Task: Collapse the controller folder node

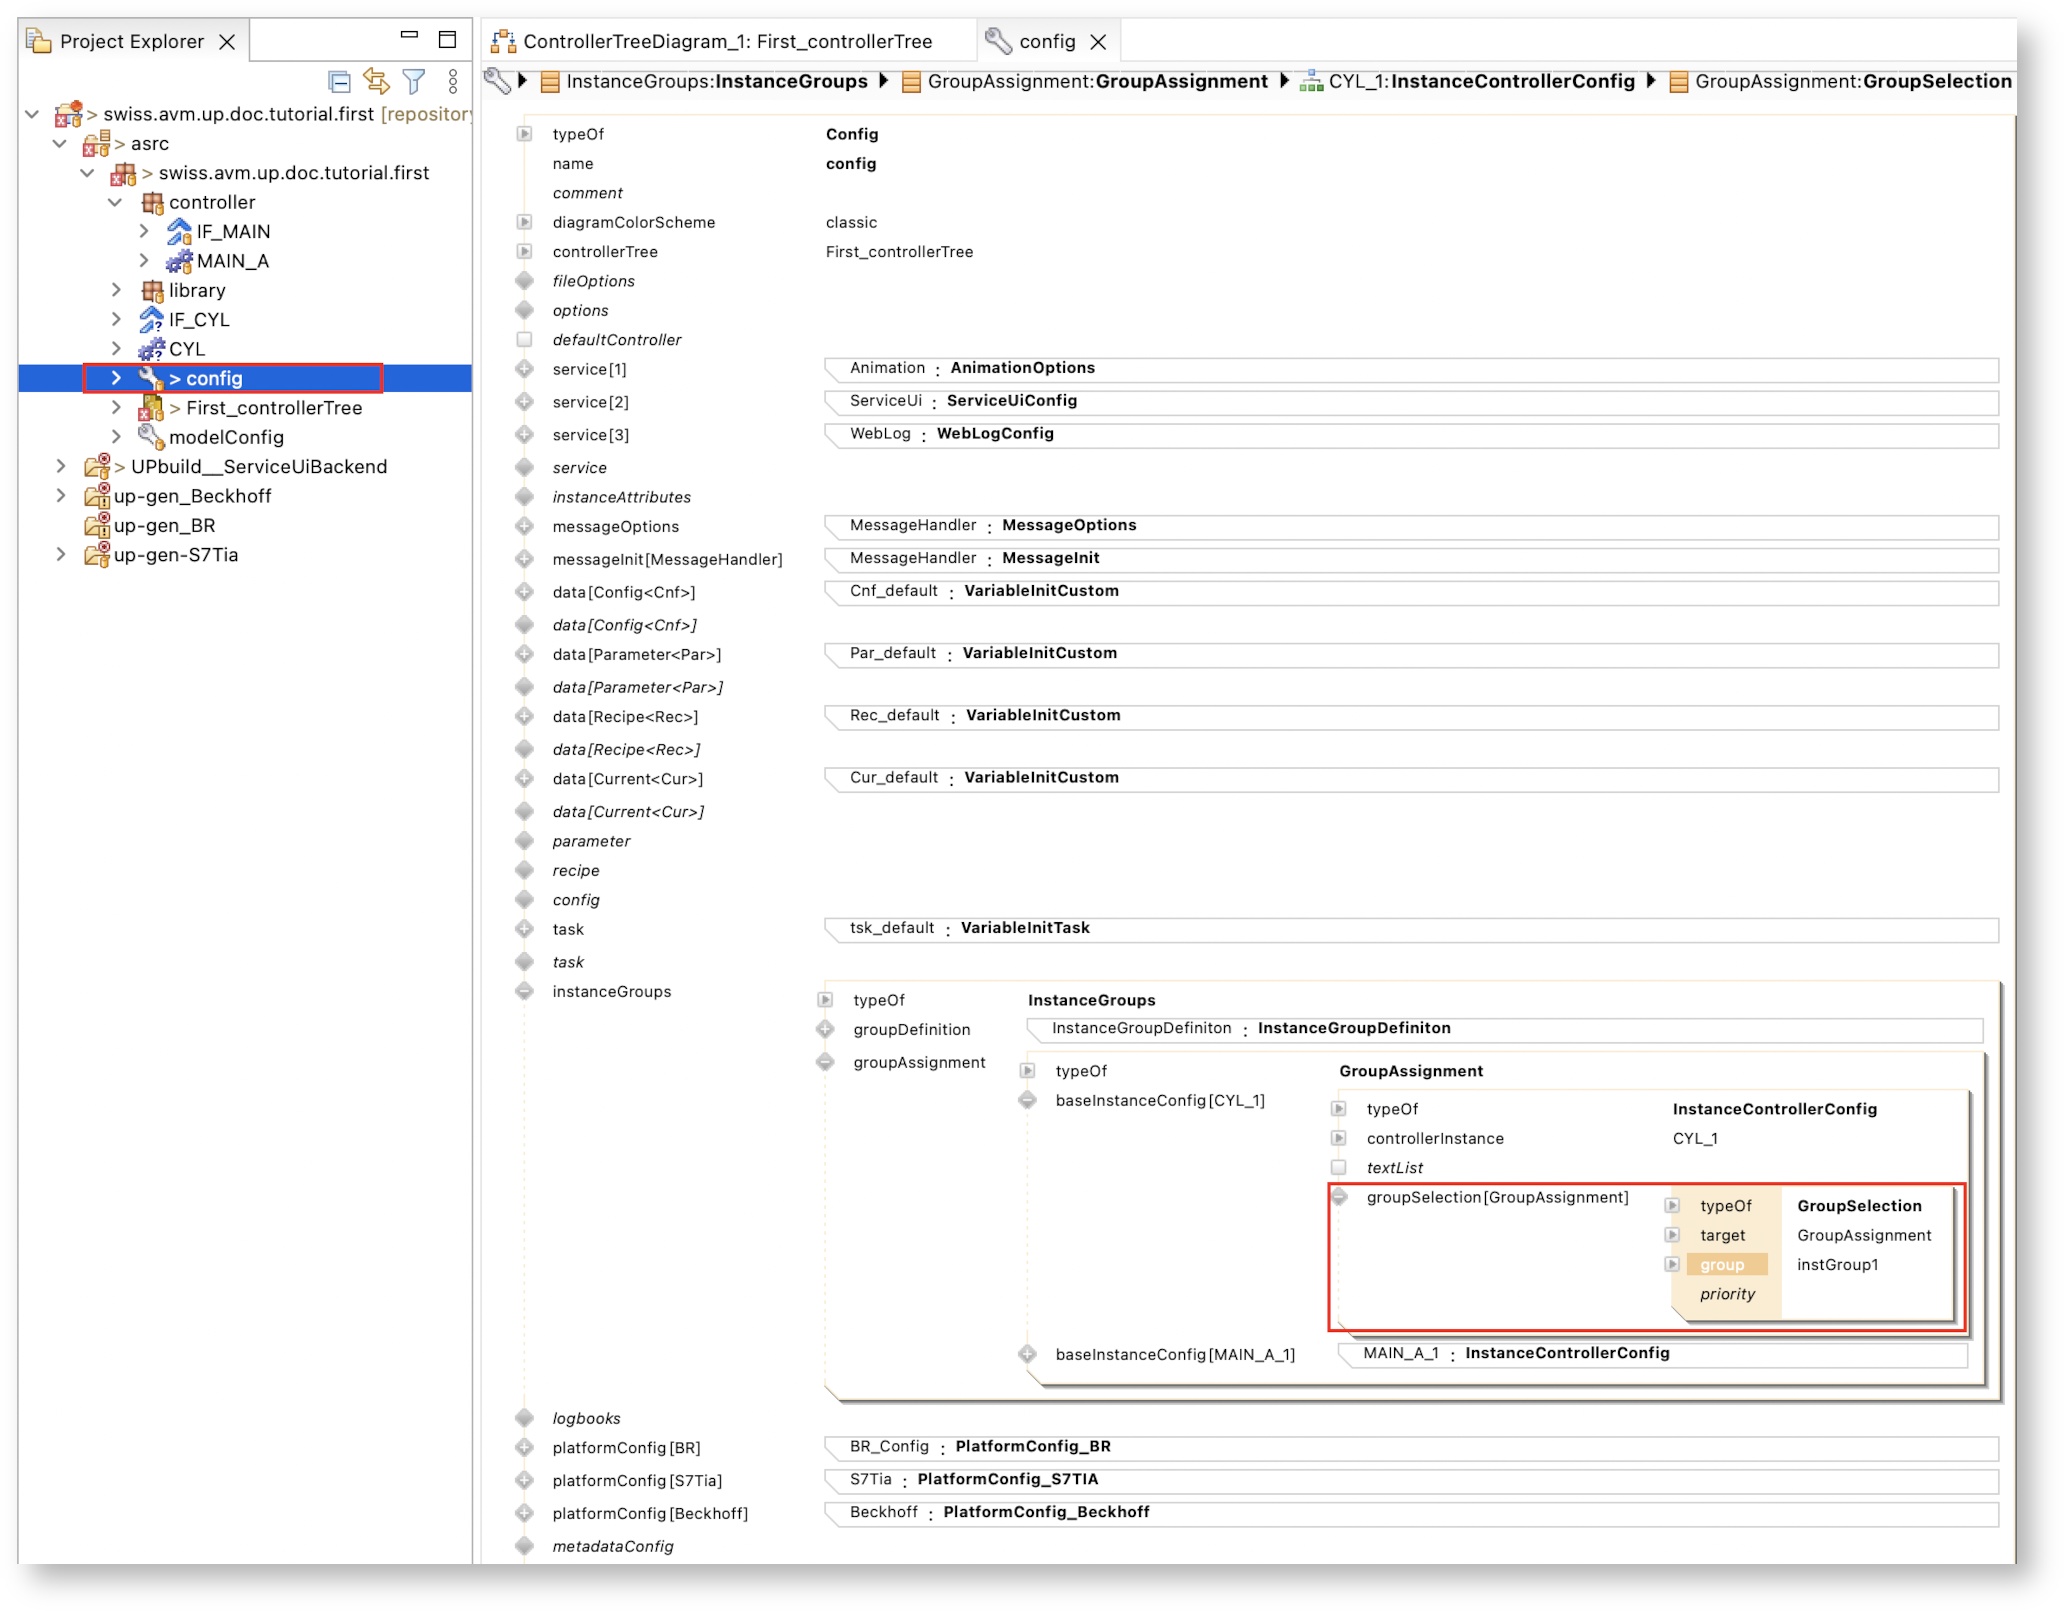Action: coord(115,202)
